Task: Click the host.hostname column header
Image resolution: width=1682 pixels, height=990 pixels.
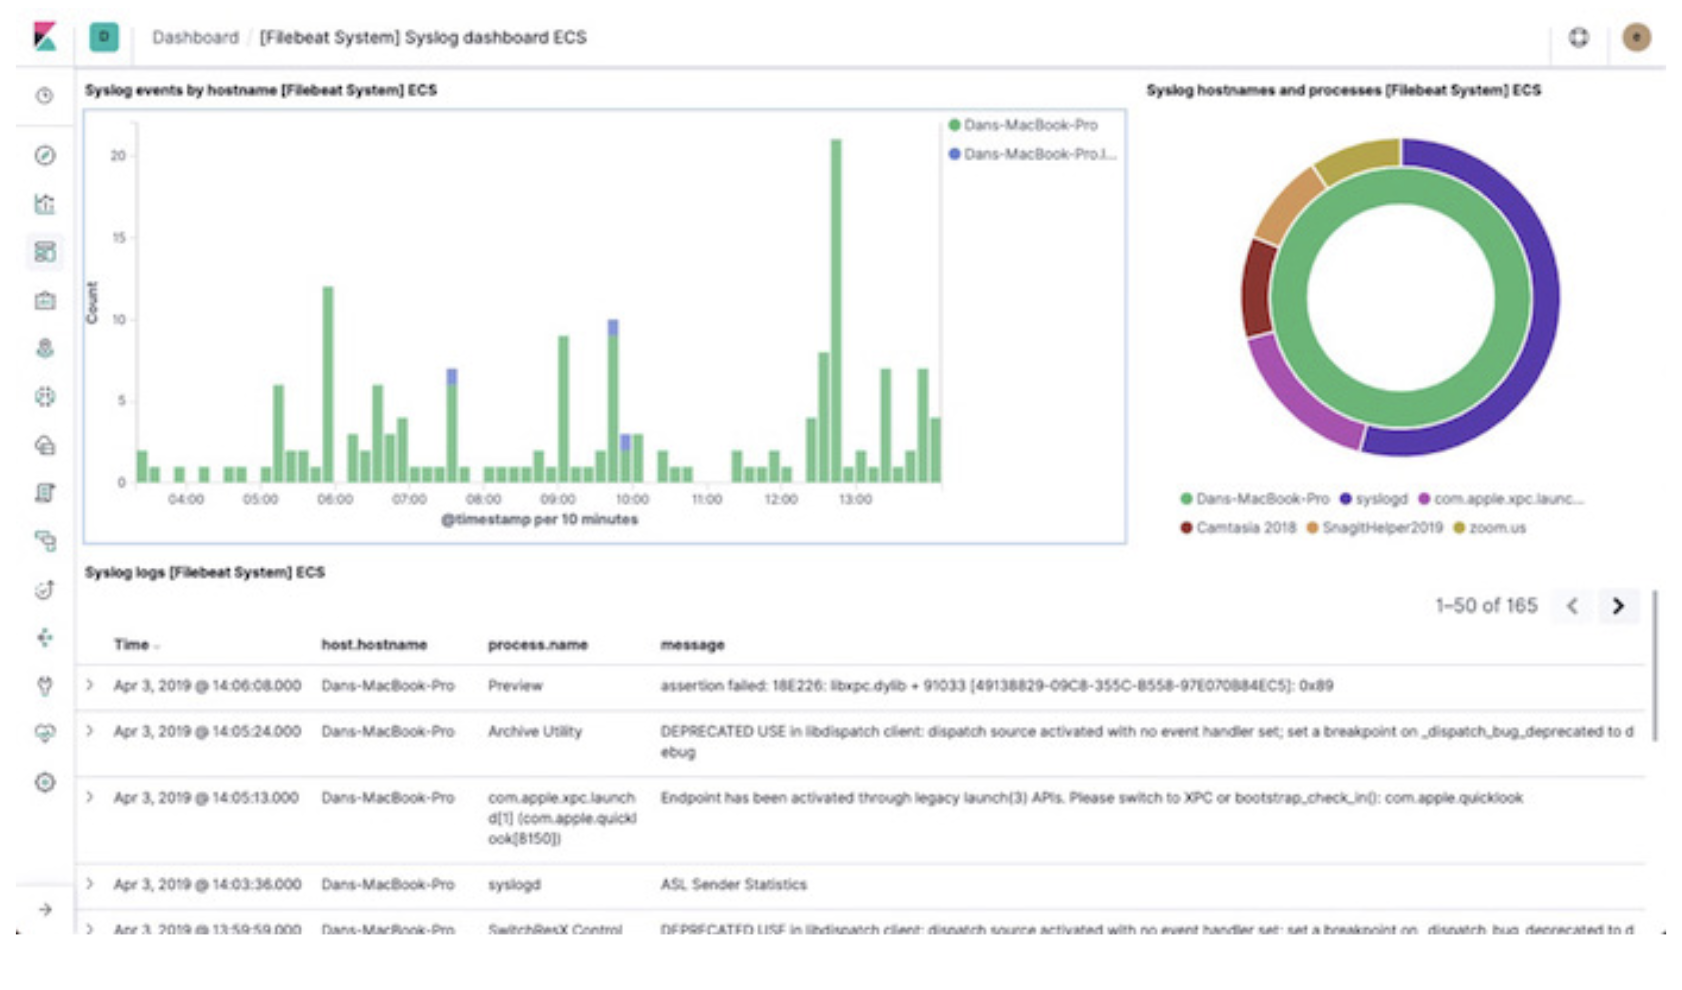Action: pos(374,645)
